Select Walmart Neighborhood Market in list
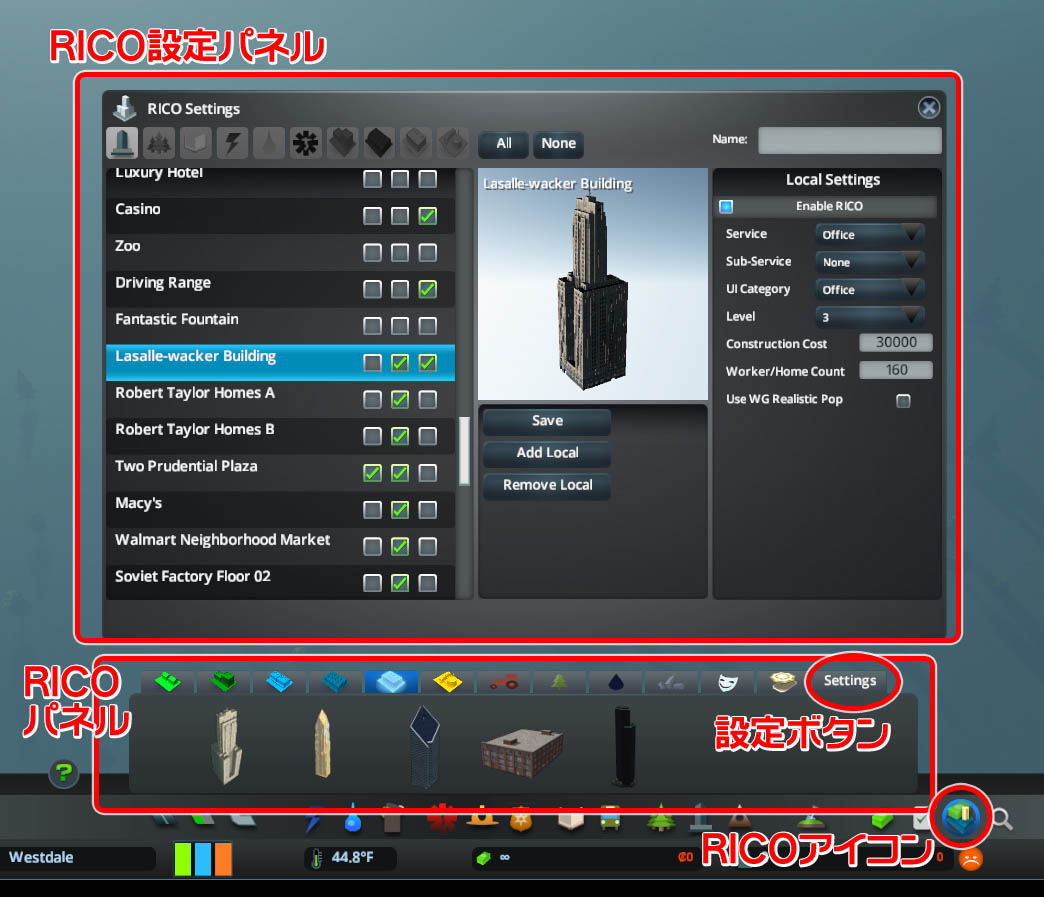This screenshot has height=897, width=1044. tap(280, 546)
